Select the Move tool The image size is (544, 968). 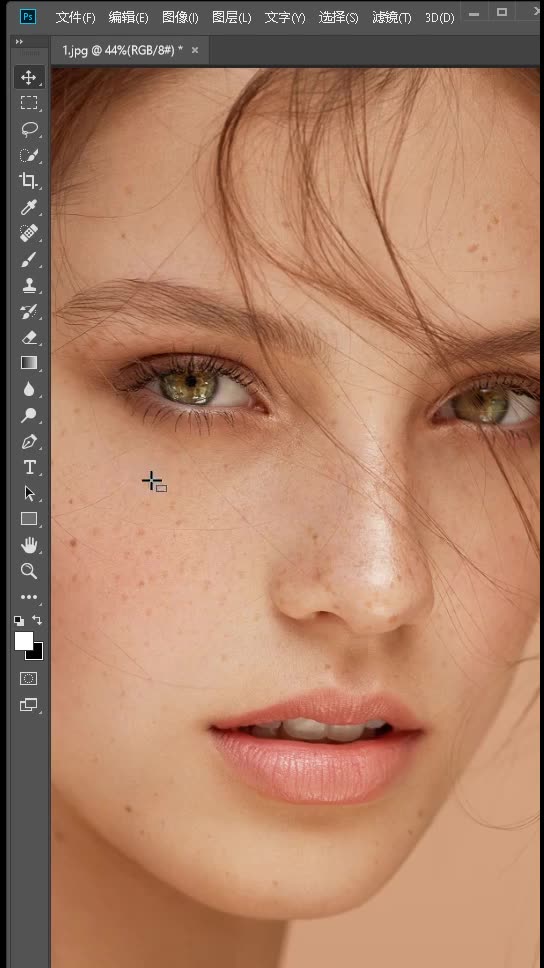click(x=28, y=77)
